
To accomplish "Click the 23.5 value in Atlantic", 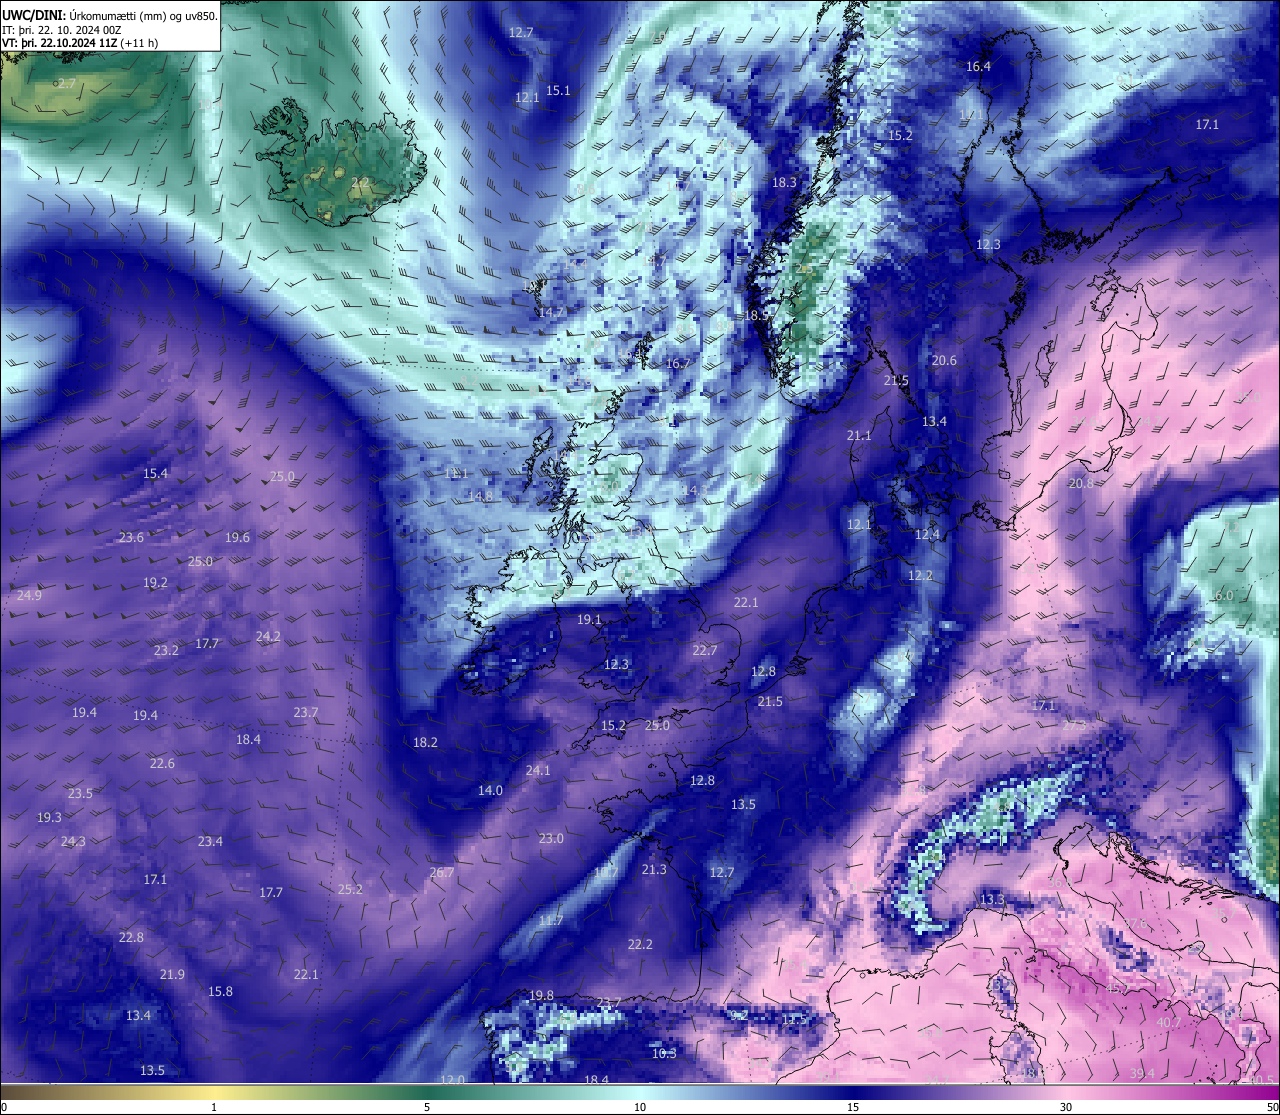I will pyautogui.click(x=80, y=793).
